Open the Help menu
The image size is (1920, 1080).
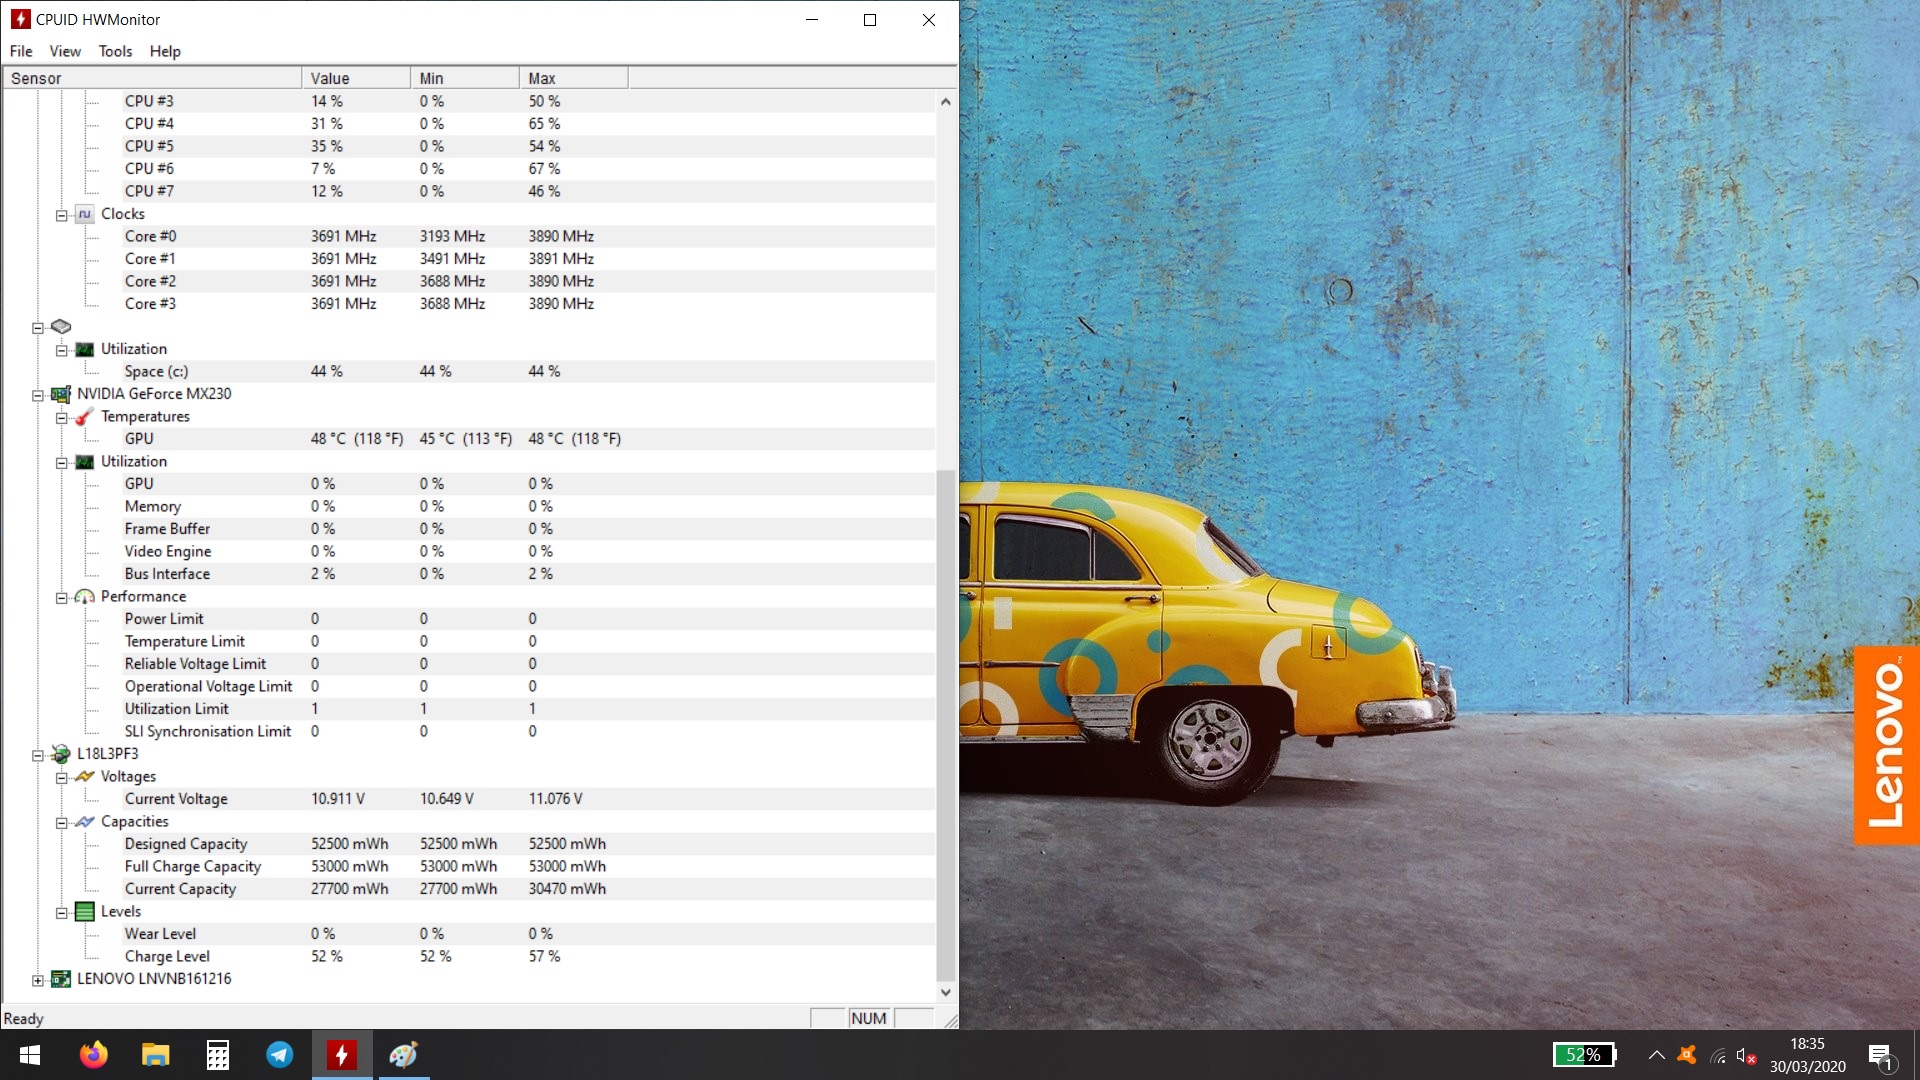point(165,51)
